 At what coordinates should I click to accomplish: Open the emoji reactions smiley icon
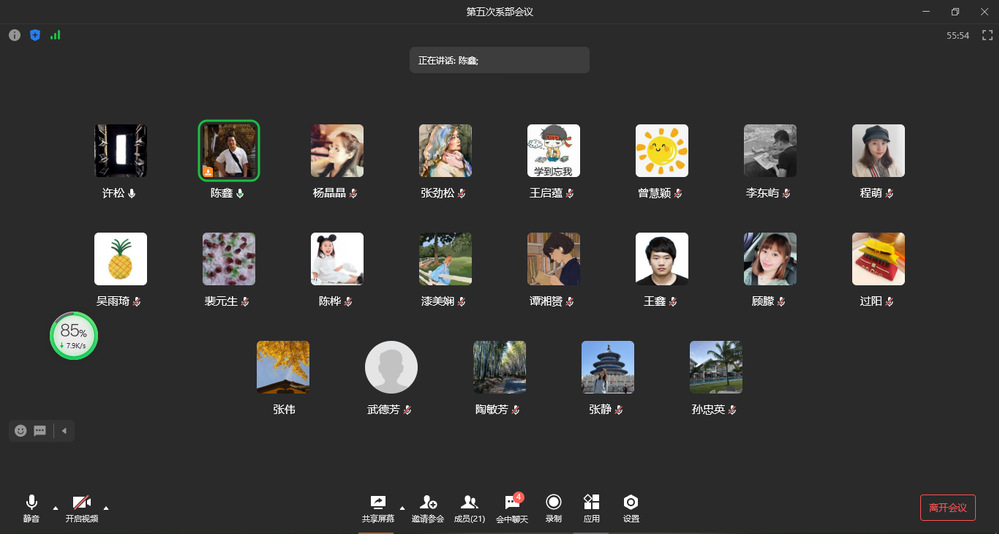click(20, 431)
